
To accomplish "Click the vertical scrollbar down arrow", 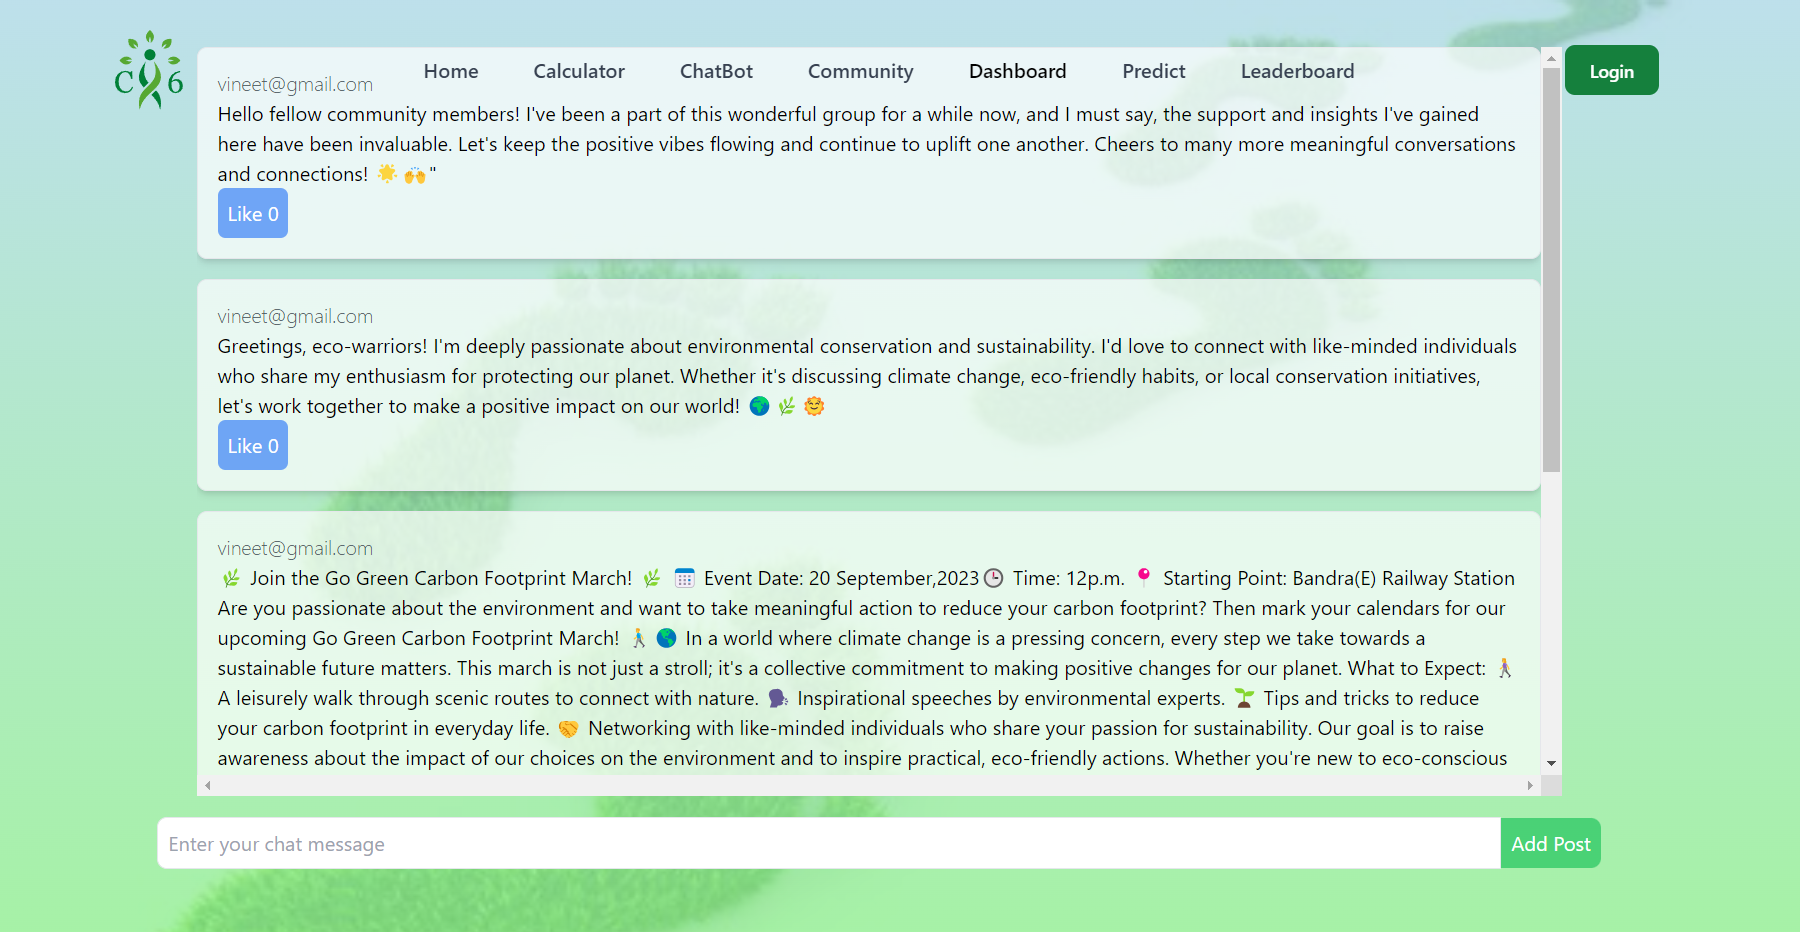I will pos(1551,763).
